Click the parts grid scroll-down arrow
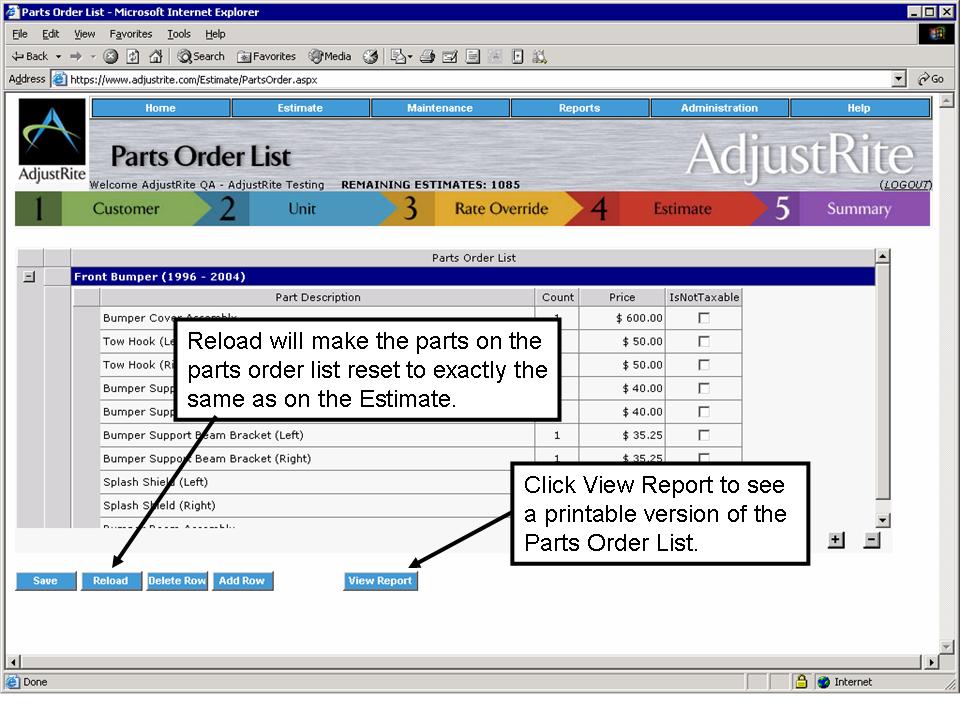 coord(882,520)
